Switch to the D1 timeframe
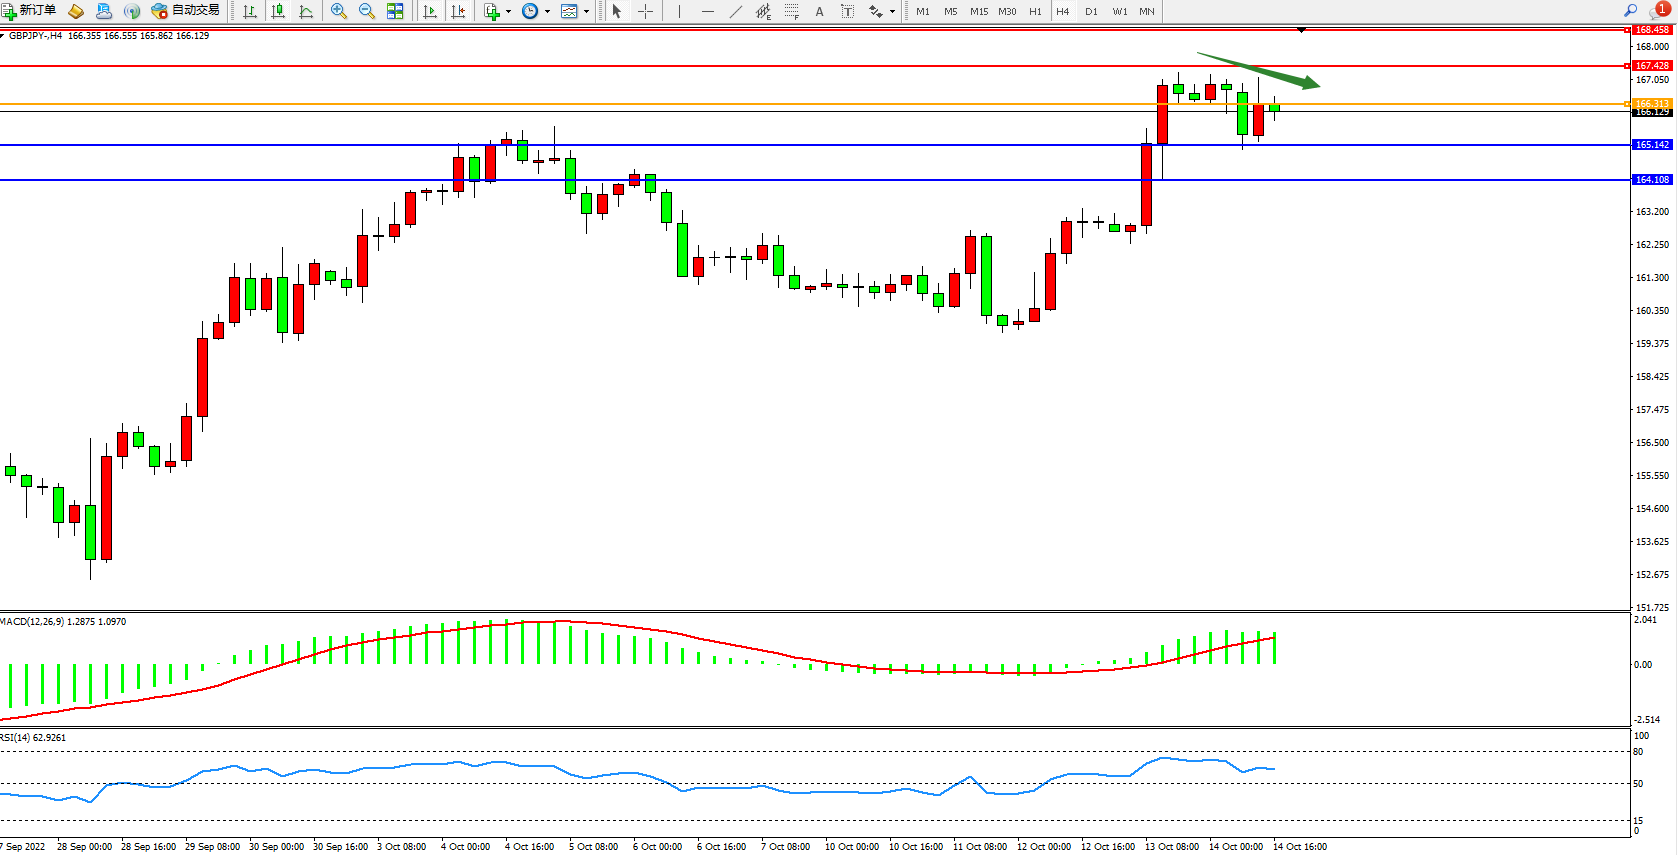Screen dimensions: 1678x855 point(1091,11)
